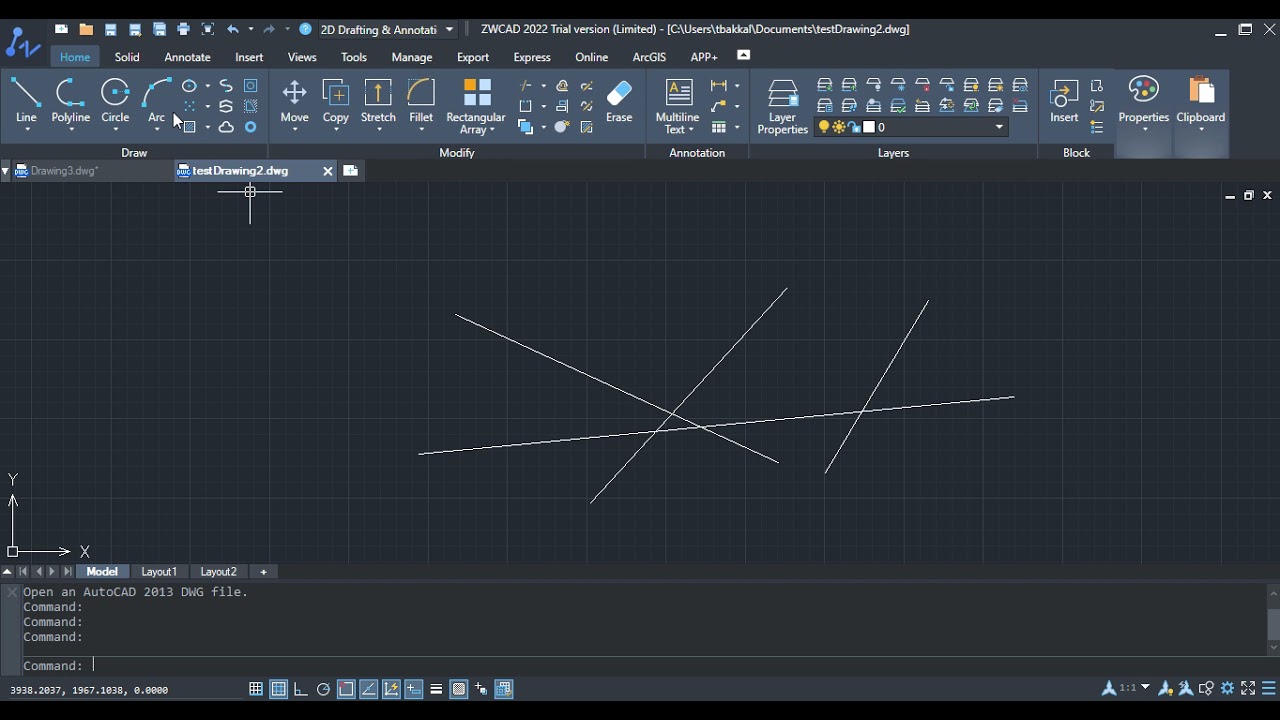Viewport: 1280px width, 720px height.
Task: Collapse the ribbon using the arrow button
Action: [743, 55]
